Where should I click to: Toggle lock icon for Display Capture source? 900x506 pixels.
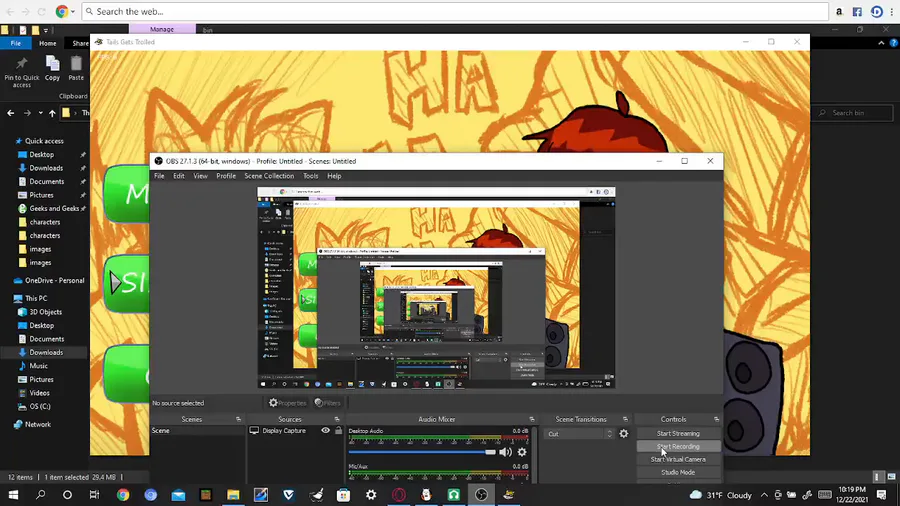pyautogui.click(x=339, y=430)
